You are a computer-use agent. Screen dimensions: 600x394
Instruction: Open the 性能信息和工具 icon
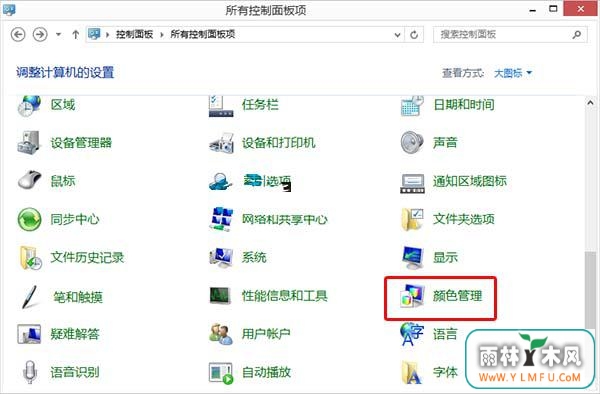(x=220, y=296)
